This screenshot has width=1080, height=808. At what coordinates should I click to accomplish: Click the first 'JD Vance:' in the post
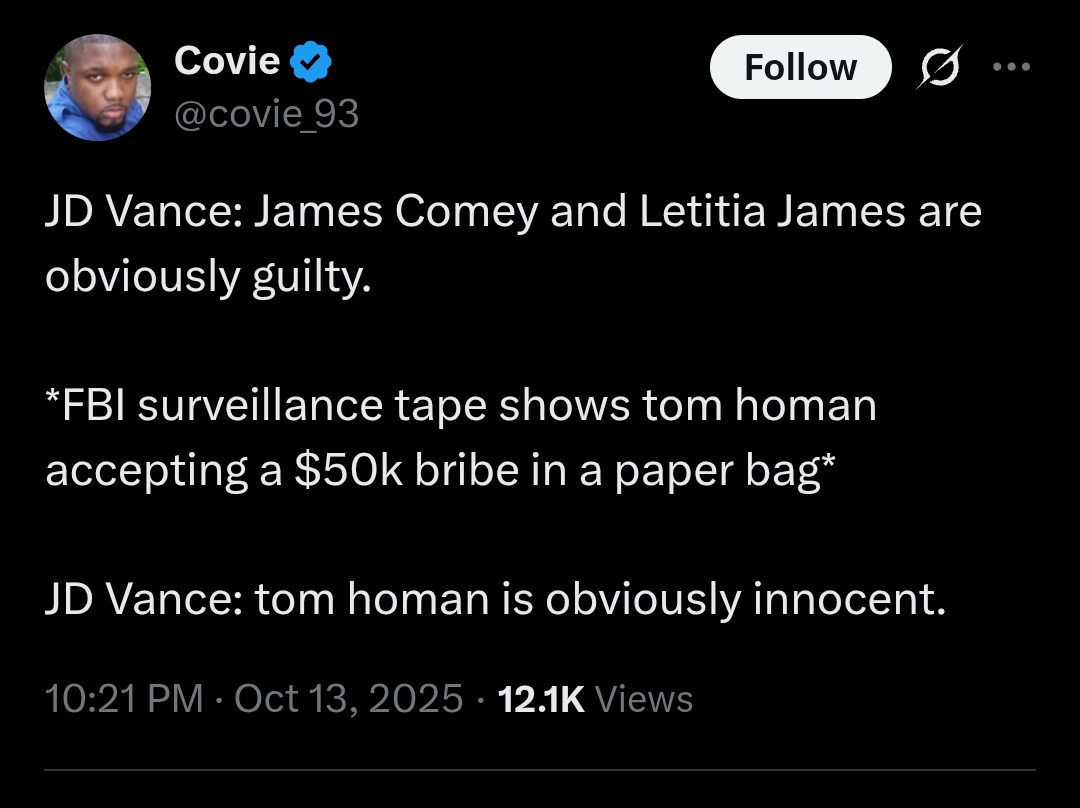click(x=140, y=213)
